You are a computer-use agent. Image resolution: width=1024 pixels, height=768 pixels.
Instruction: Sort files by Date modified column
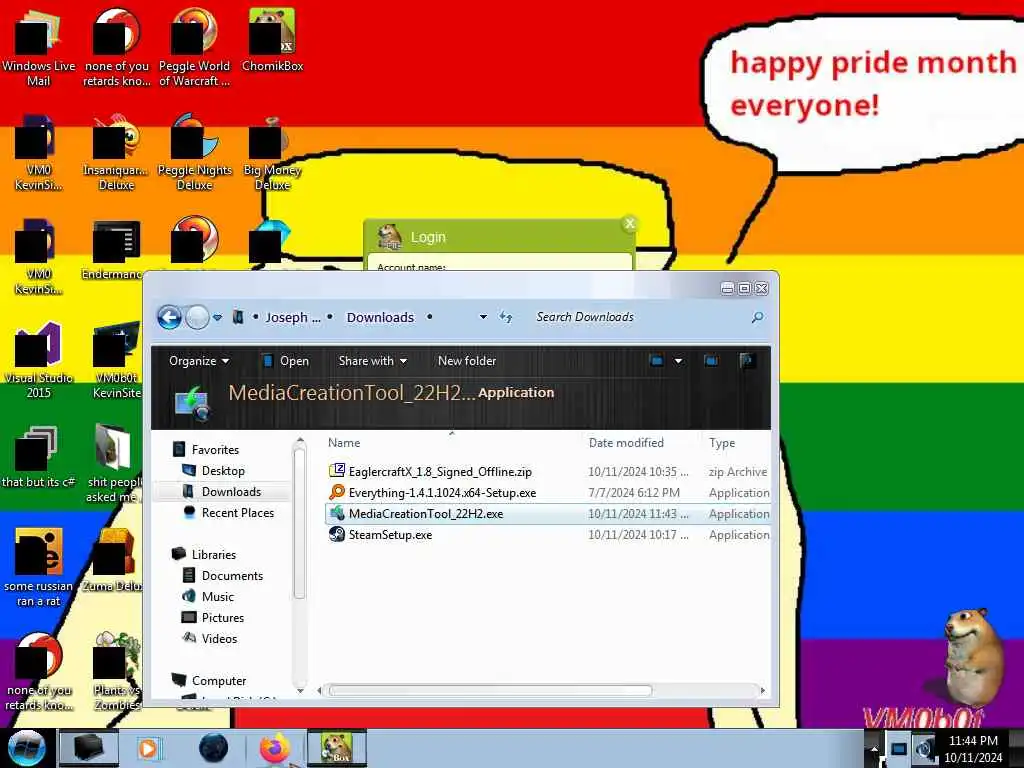[x=626, y=443]
